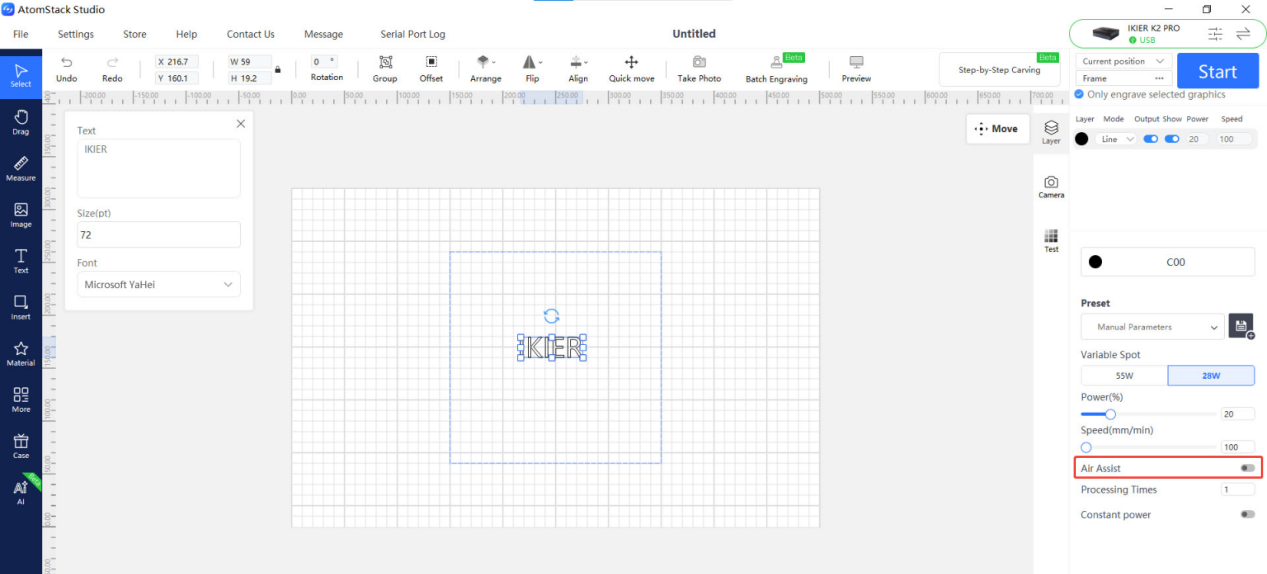Screen dimensions: 1267x574
Task: Click the blue Start button
Action: click(x=1217, y=71)
